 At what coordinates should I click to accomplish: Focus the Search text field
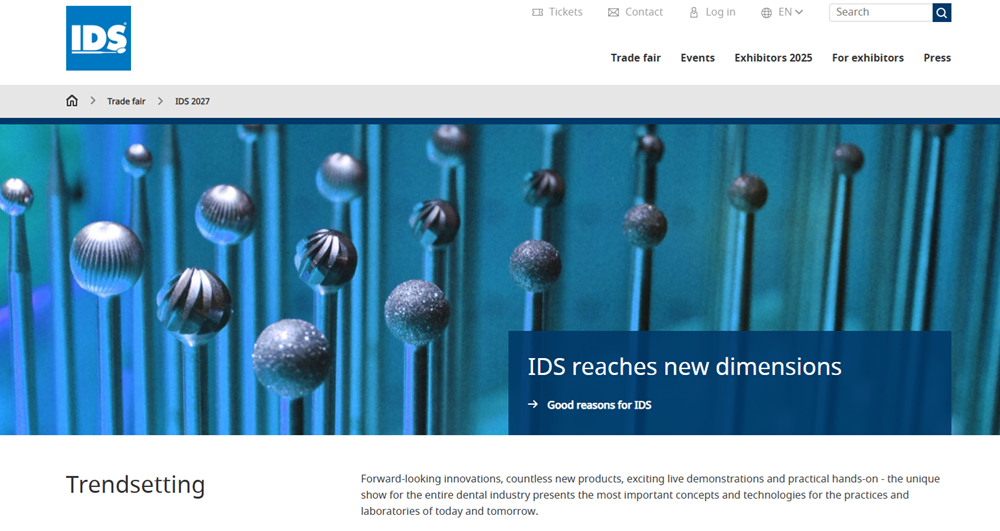click(880, 12)
